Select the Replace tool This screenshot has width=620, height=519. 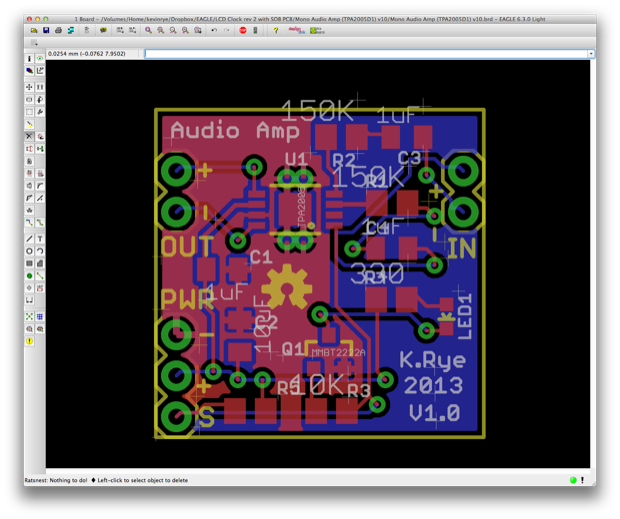(40, 149)
